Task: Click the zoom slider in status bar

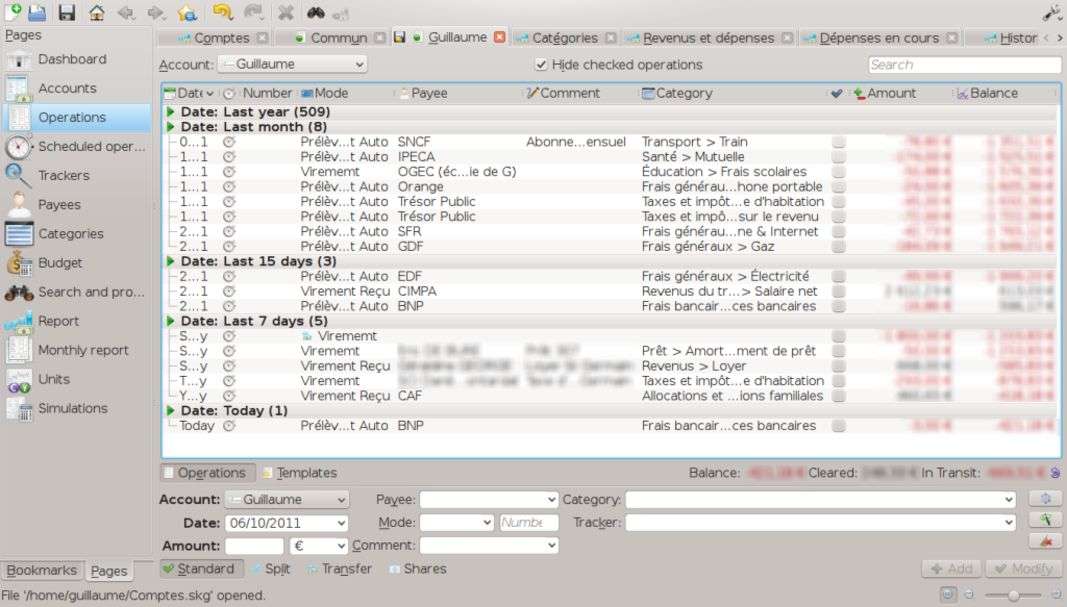Action: click(1013, 595)
